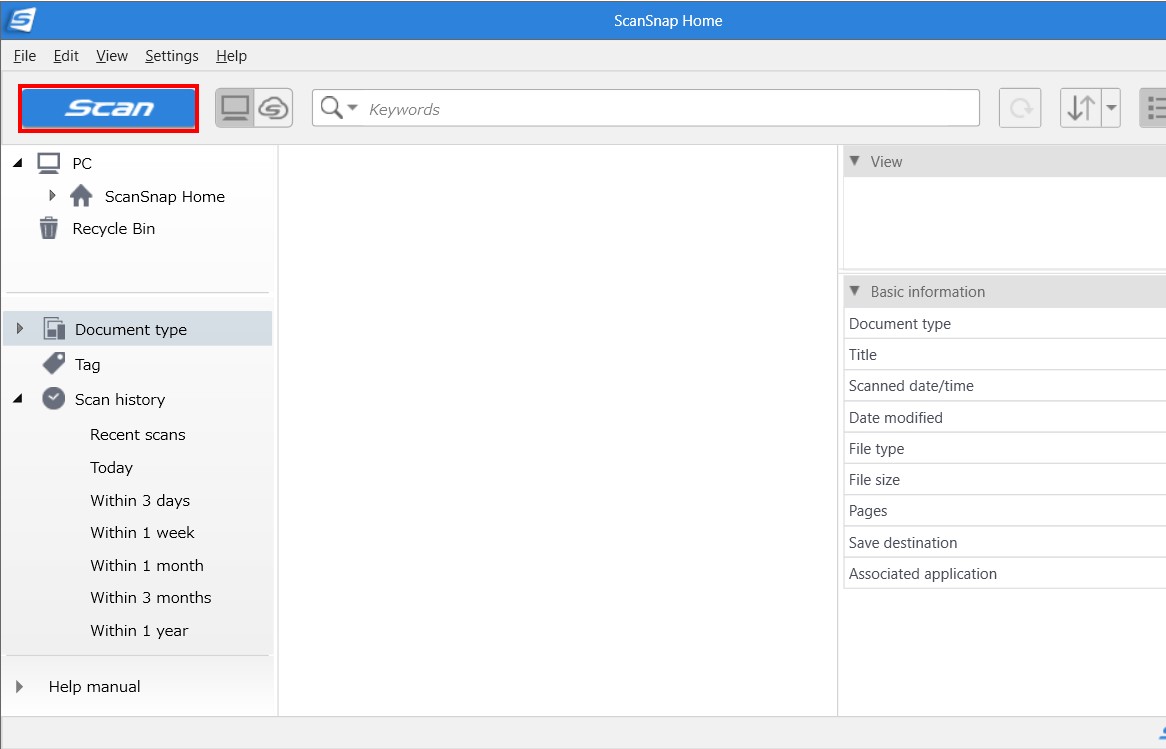The image size is (1166, 749).
Task: Select Today in scan history
Action: click(112, 467)
